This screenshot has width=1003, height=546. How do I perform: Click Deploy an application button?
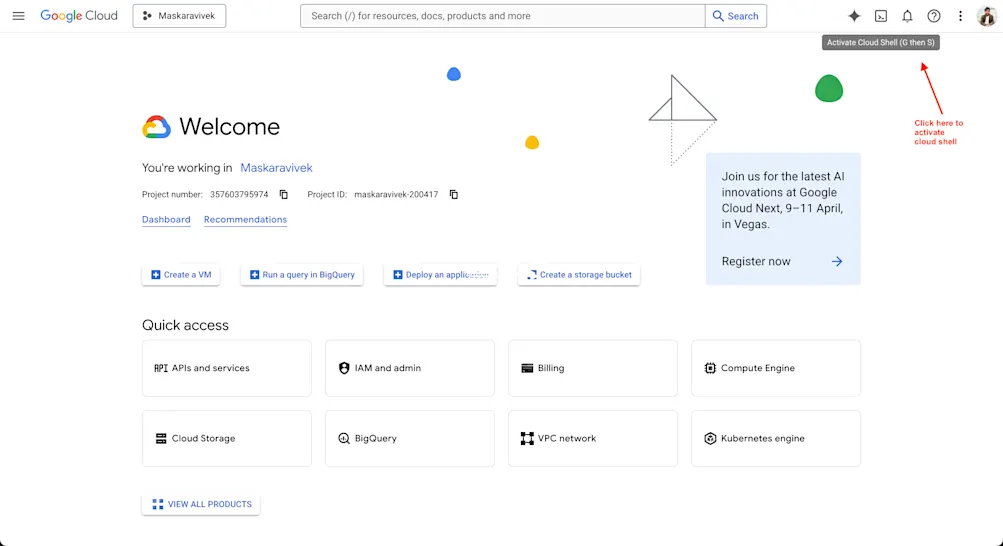[440, 275]
